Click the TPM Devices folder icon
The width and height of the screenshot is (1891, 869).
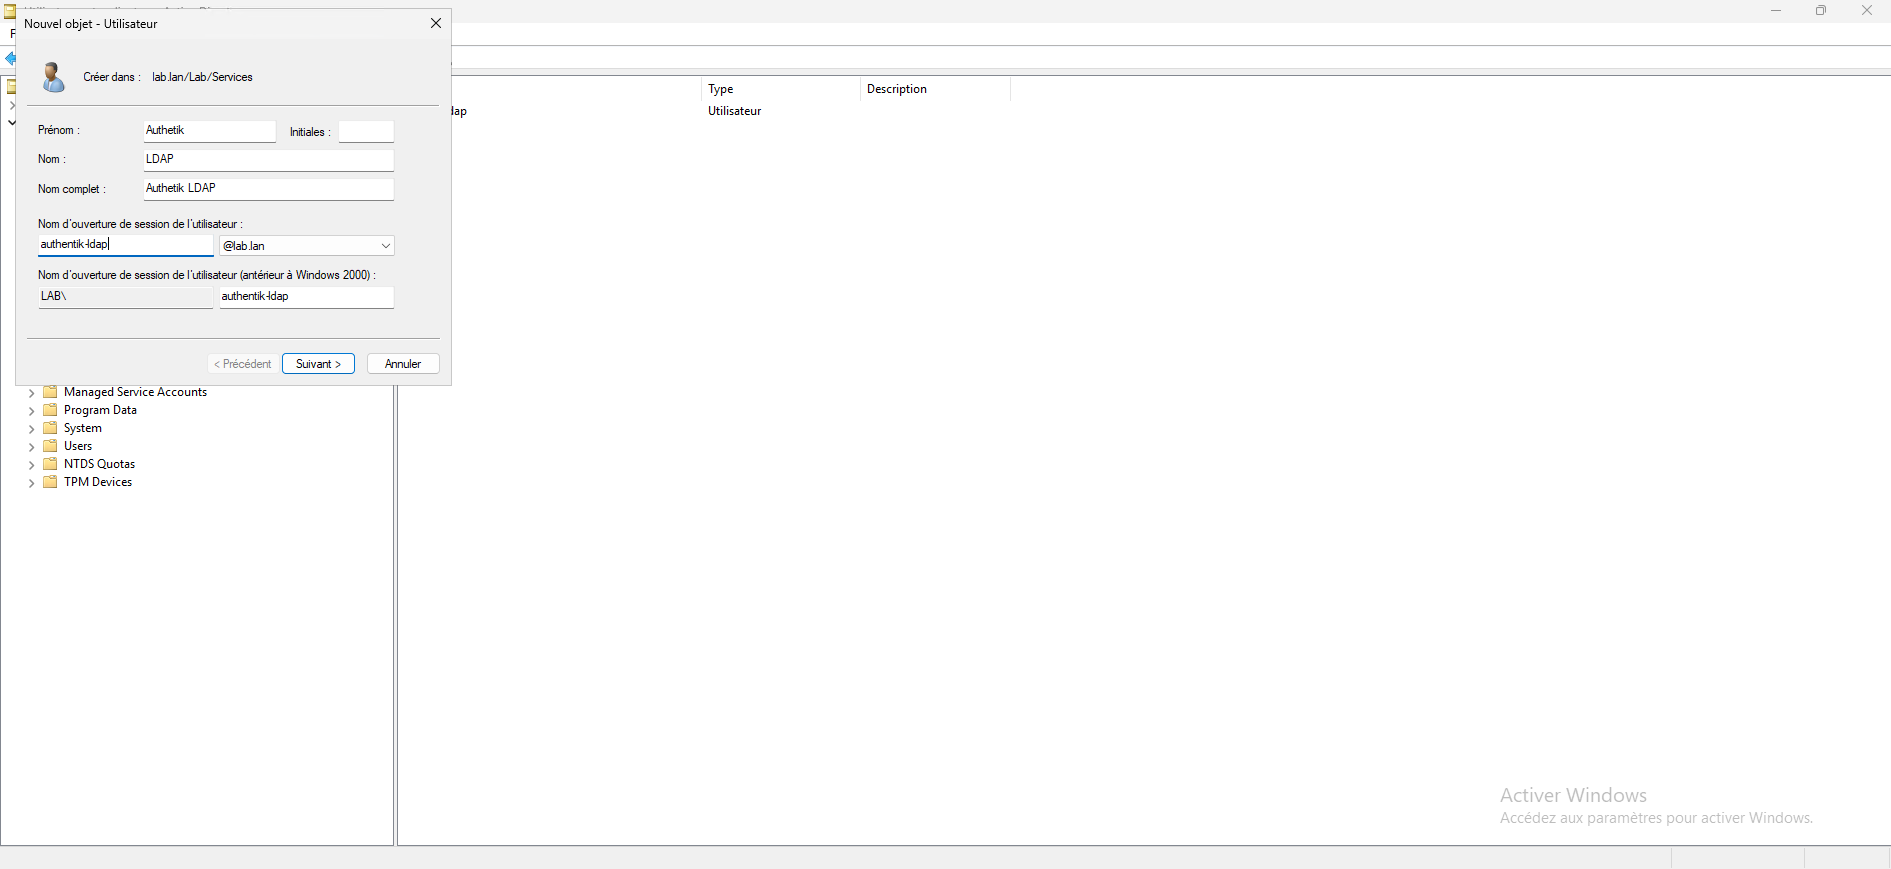click(x=50, y=482)
